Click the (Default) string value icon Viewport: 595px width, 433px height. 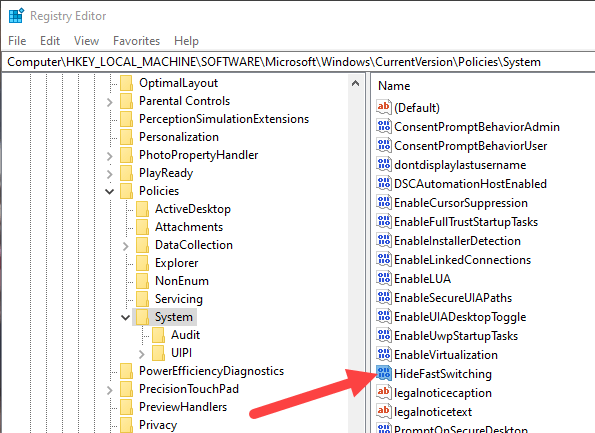click(383, 107)
